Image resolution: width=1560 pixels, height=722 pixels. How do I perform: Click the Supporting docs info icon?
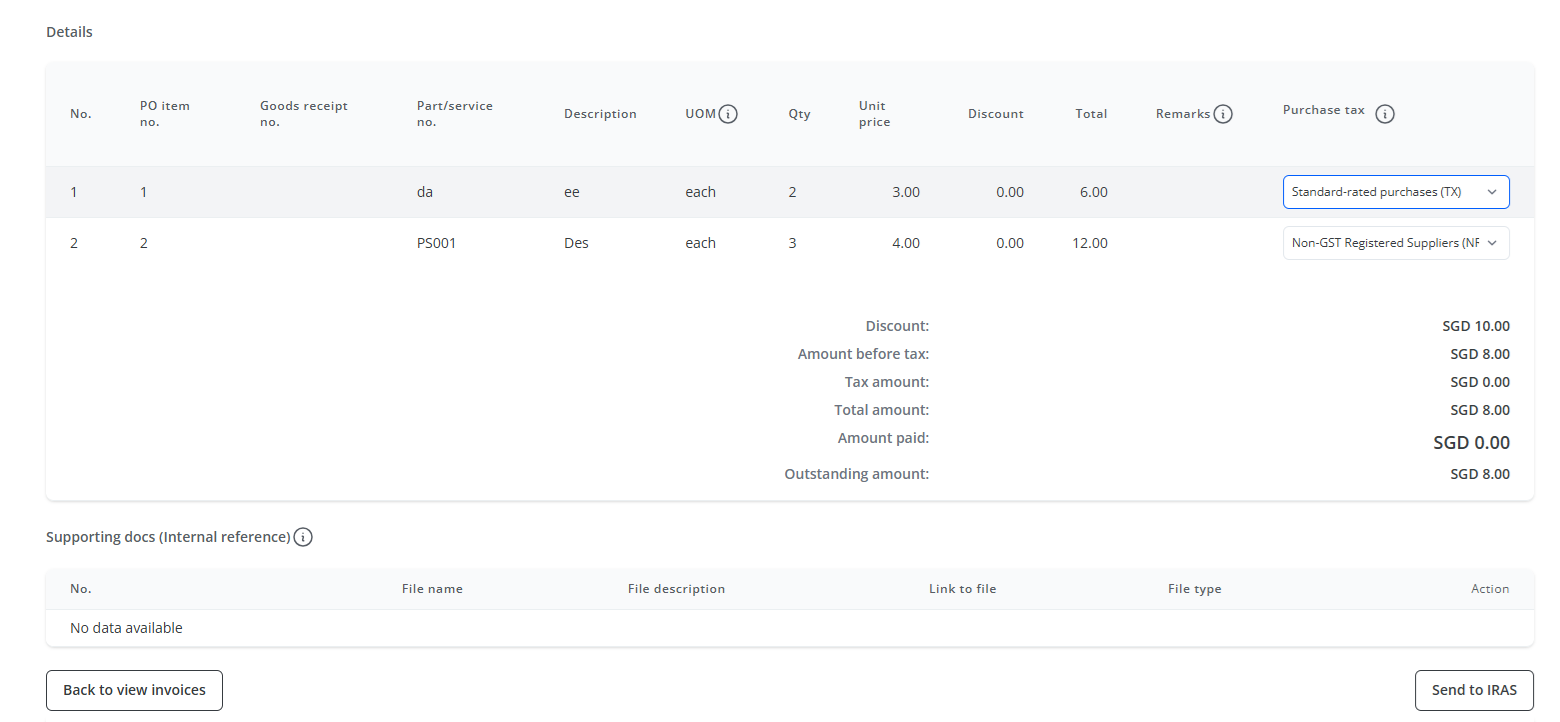303,537
